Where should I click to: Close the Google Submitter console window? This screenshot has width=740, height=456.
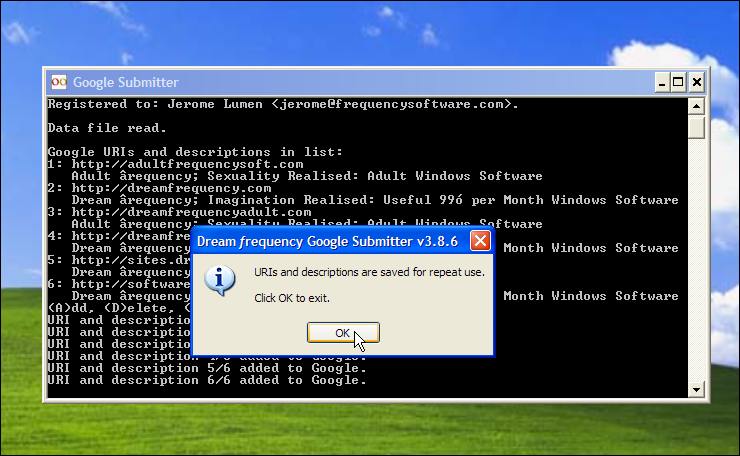697,82
